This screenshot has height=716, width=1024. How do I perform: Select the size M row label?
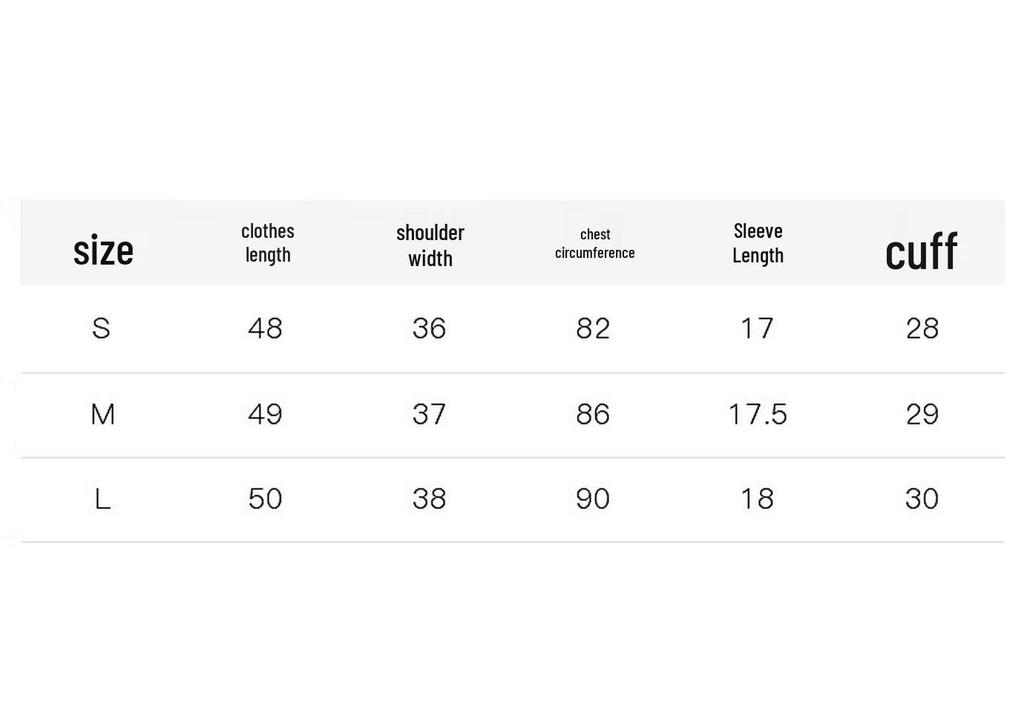coord(103,414)
